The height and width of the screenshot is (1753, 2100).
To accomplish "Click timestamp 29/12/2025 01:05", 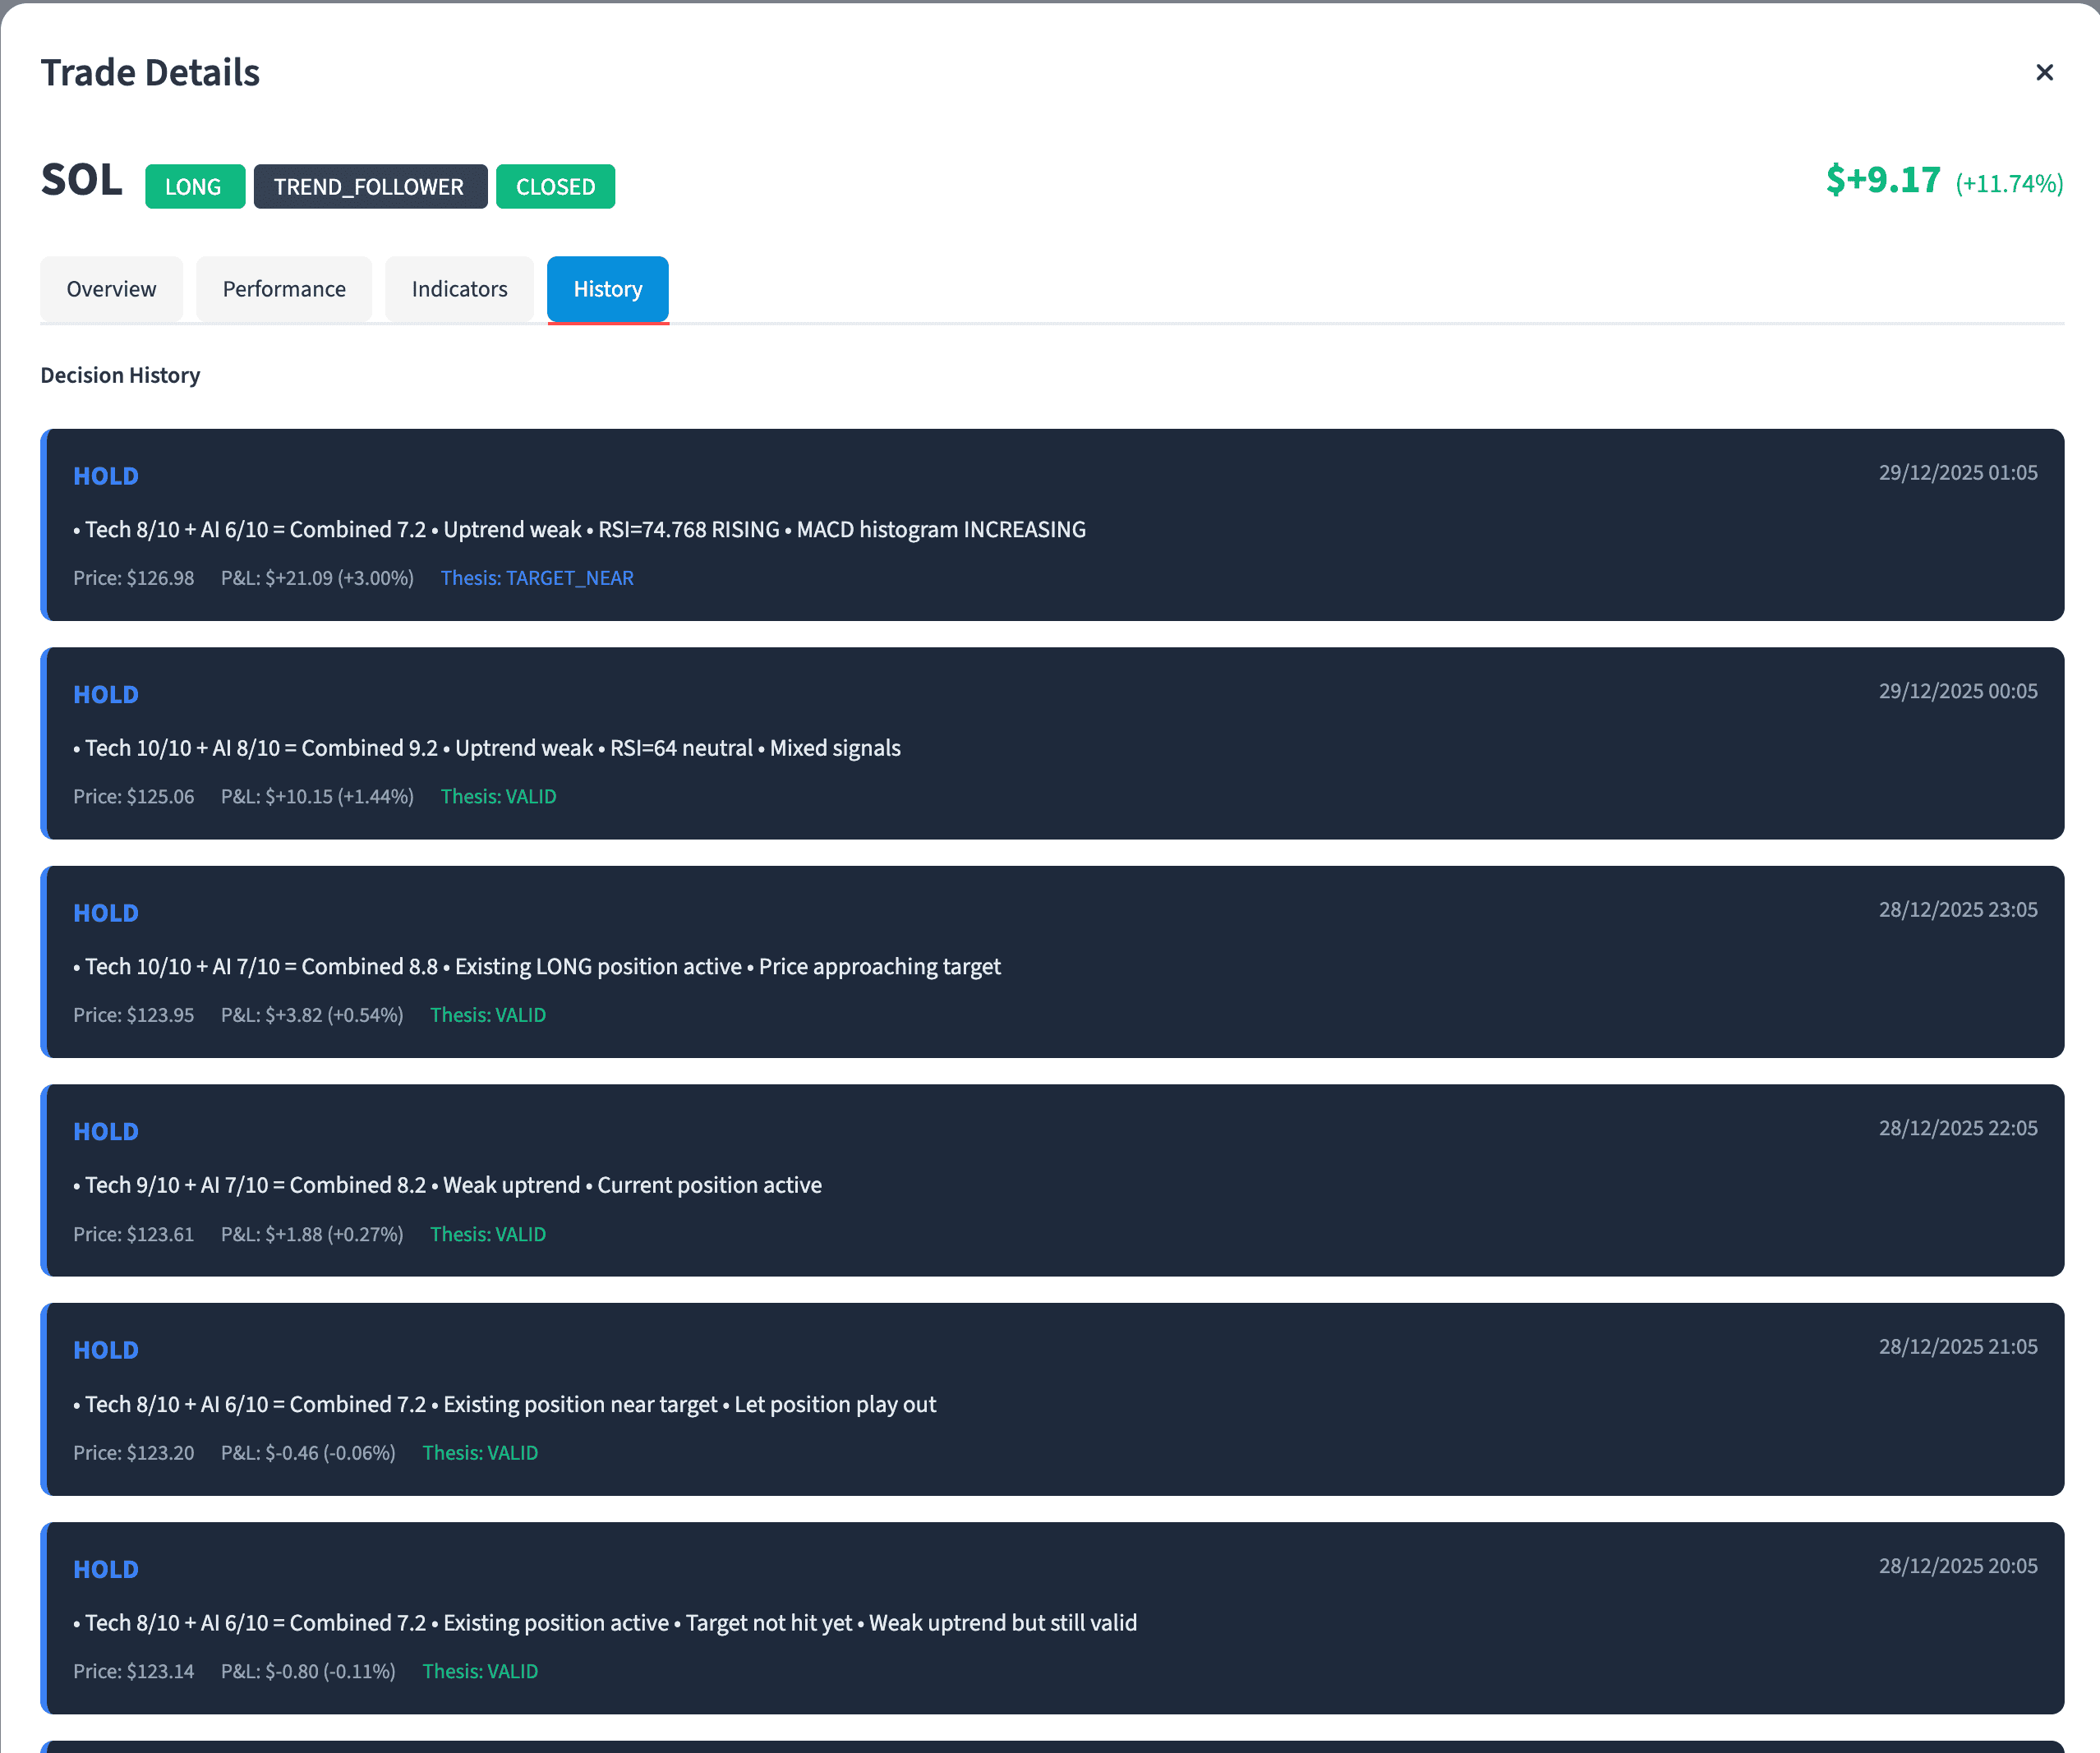I will [x=1957, y=473].
